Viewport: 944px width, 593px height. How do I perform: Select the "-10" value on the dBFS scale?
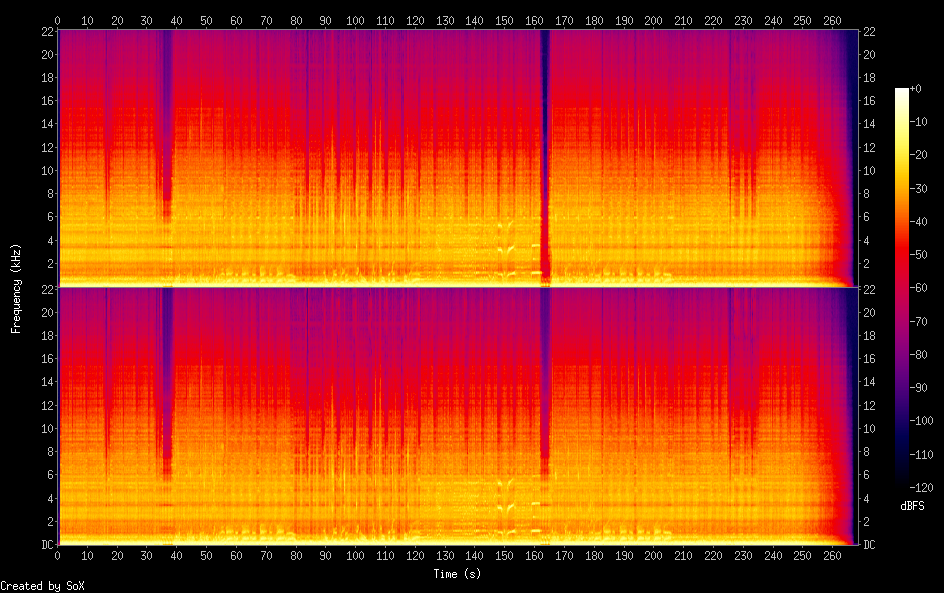click(919, 122)
